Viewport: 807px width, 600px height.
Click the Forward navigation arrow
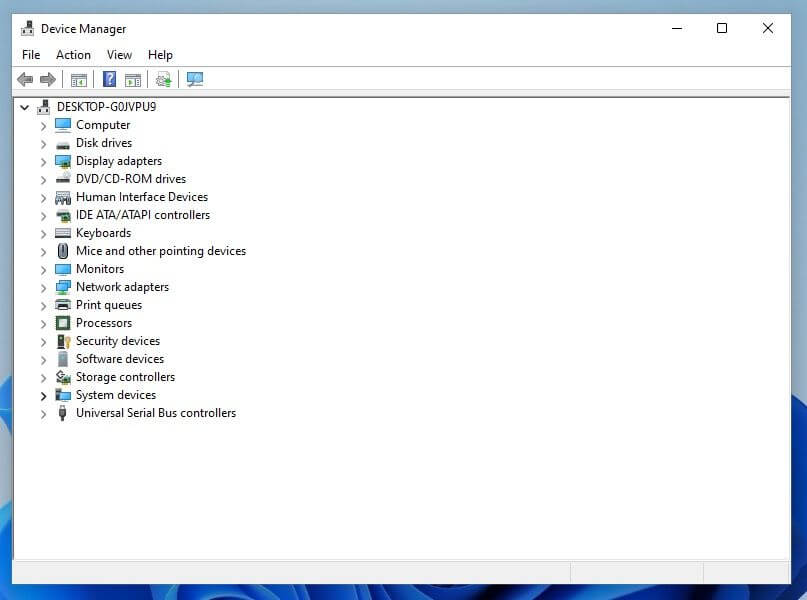point(47,79)
